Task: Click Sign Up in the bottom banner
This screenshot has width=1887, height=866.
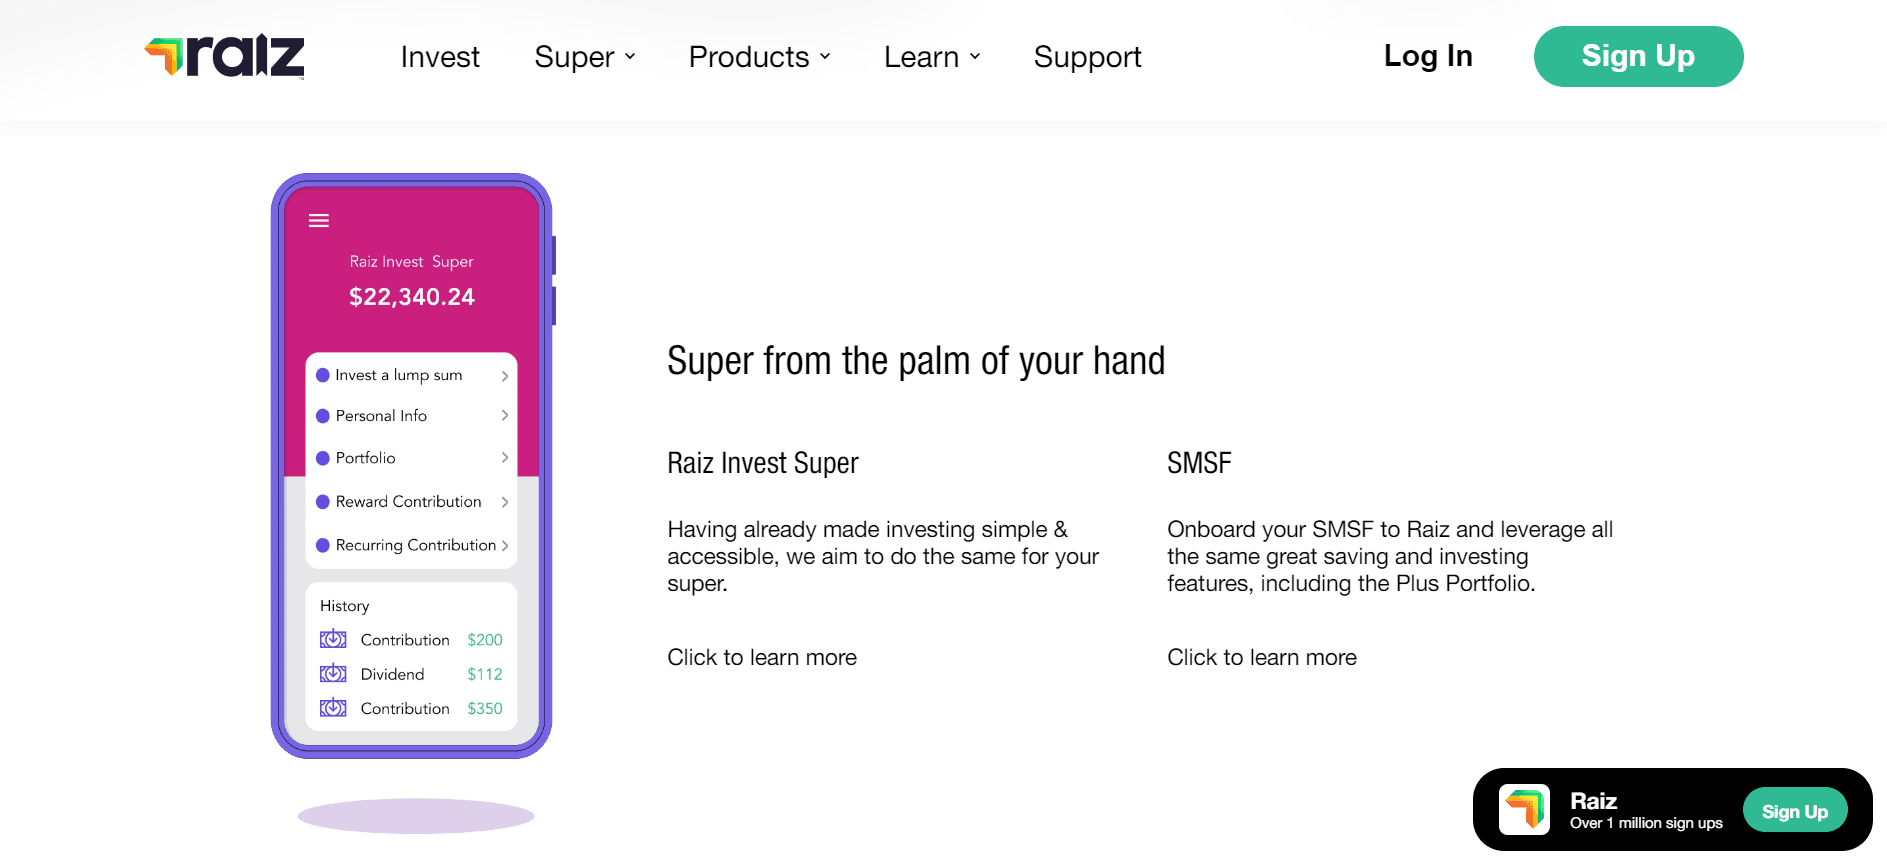Action: (1795, 811)
